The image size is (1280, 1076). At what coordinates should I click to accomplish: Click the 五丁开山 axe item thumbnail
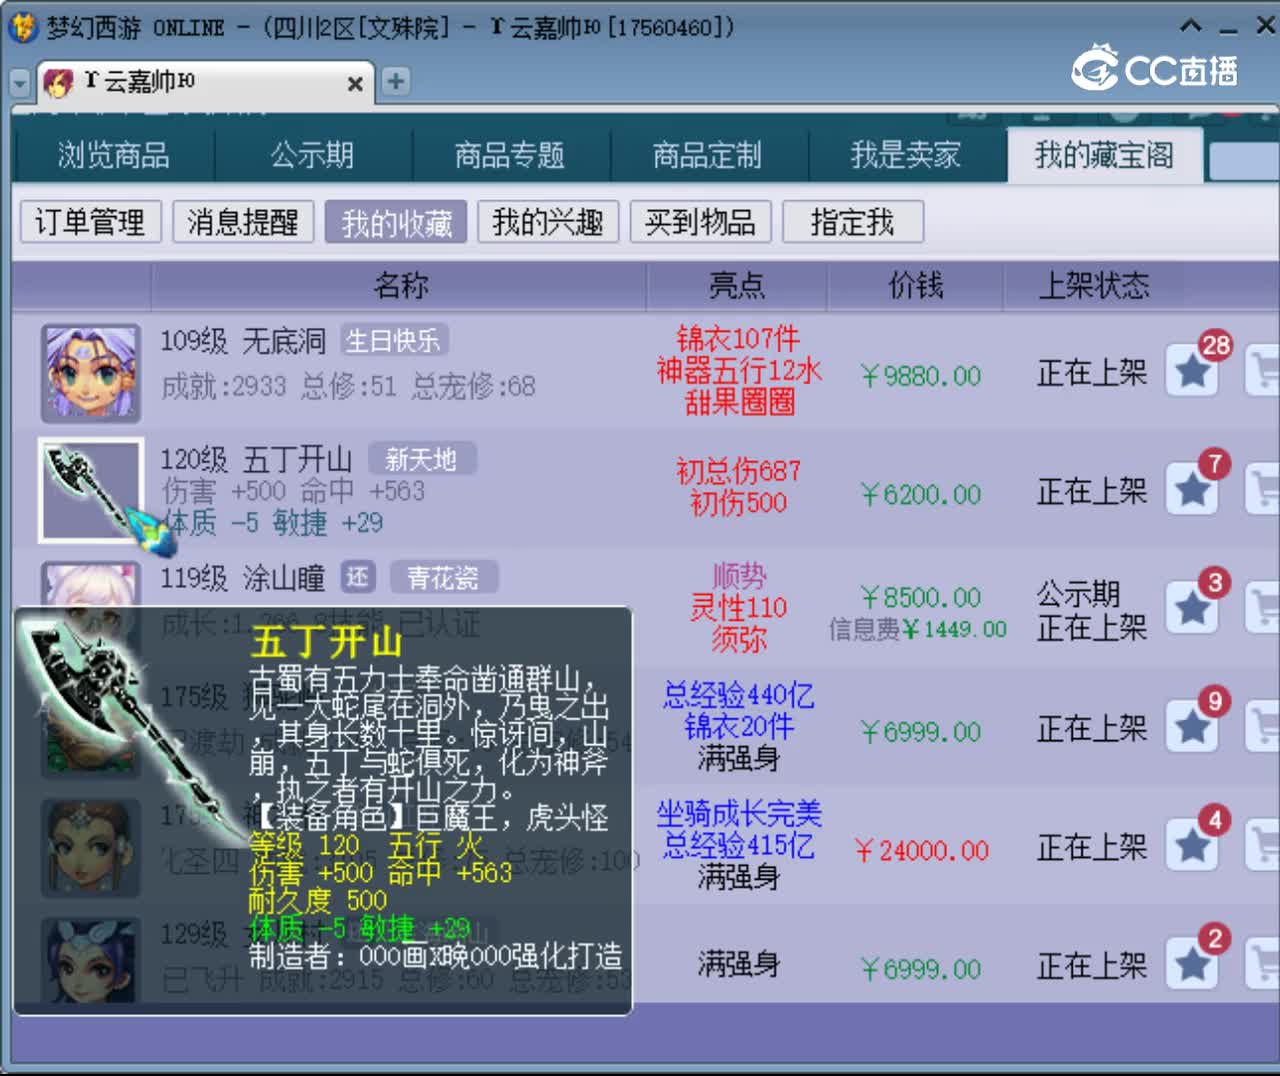[90, 490]
